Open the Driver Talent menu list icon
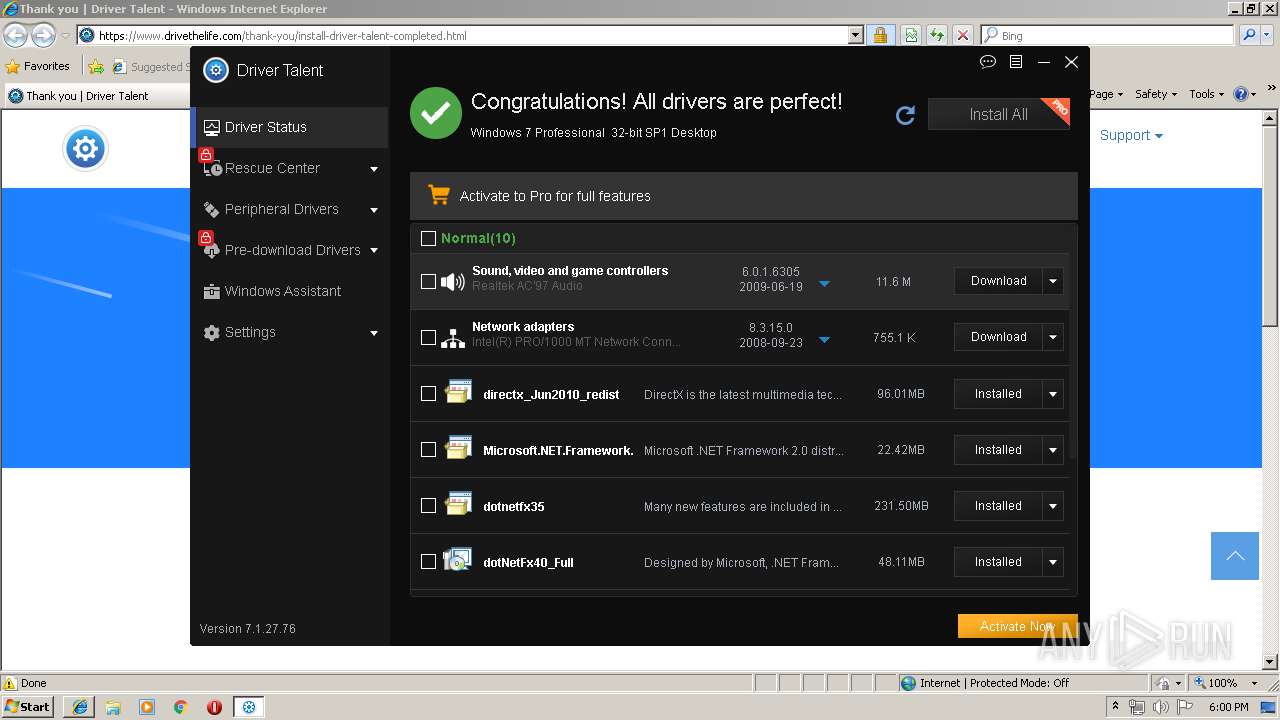 1016,62
